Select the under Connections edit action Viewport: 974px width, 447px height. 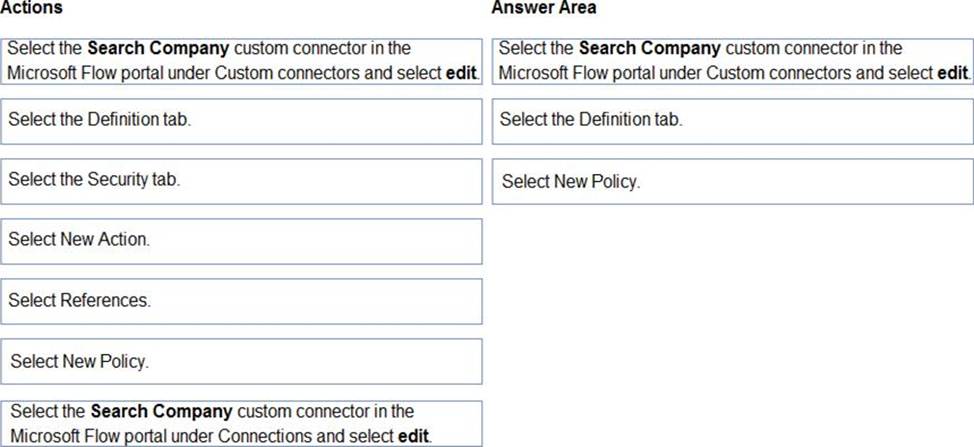click(241, 423)
